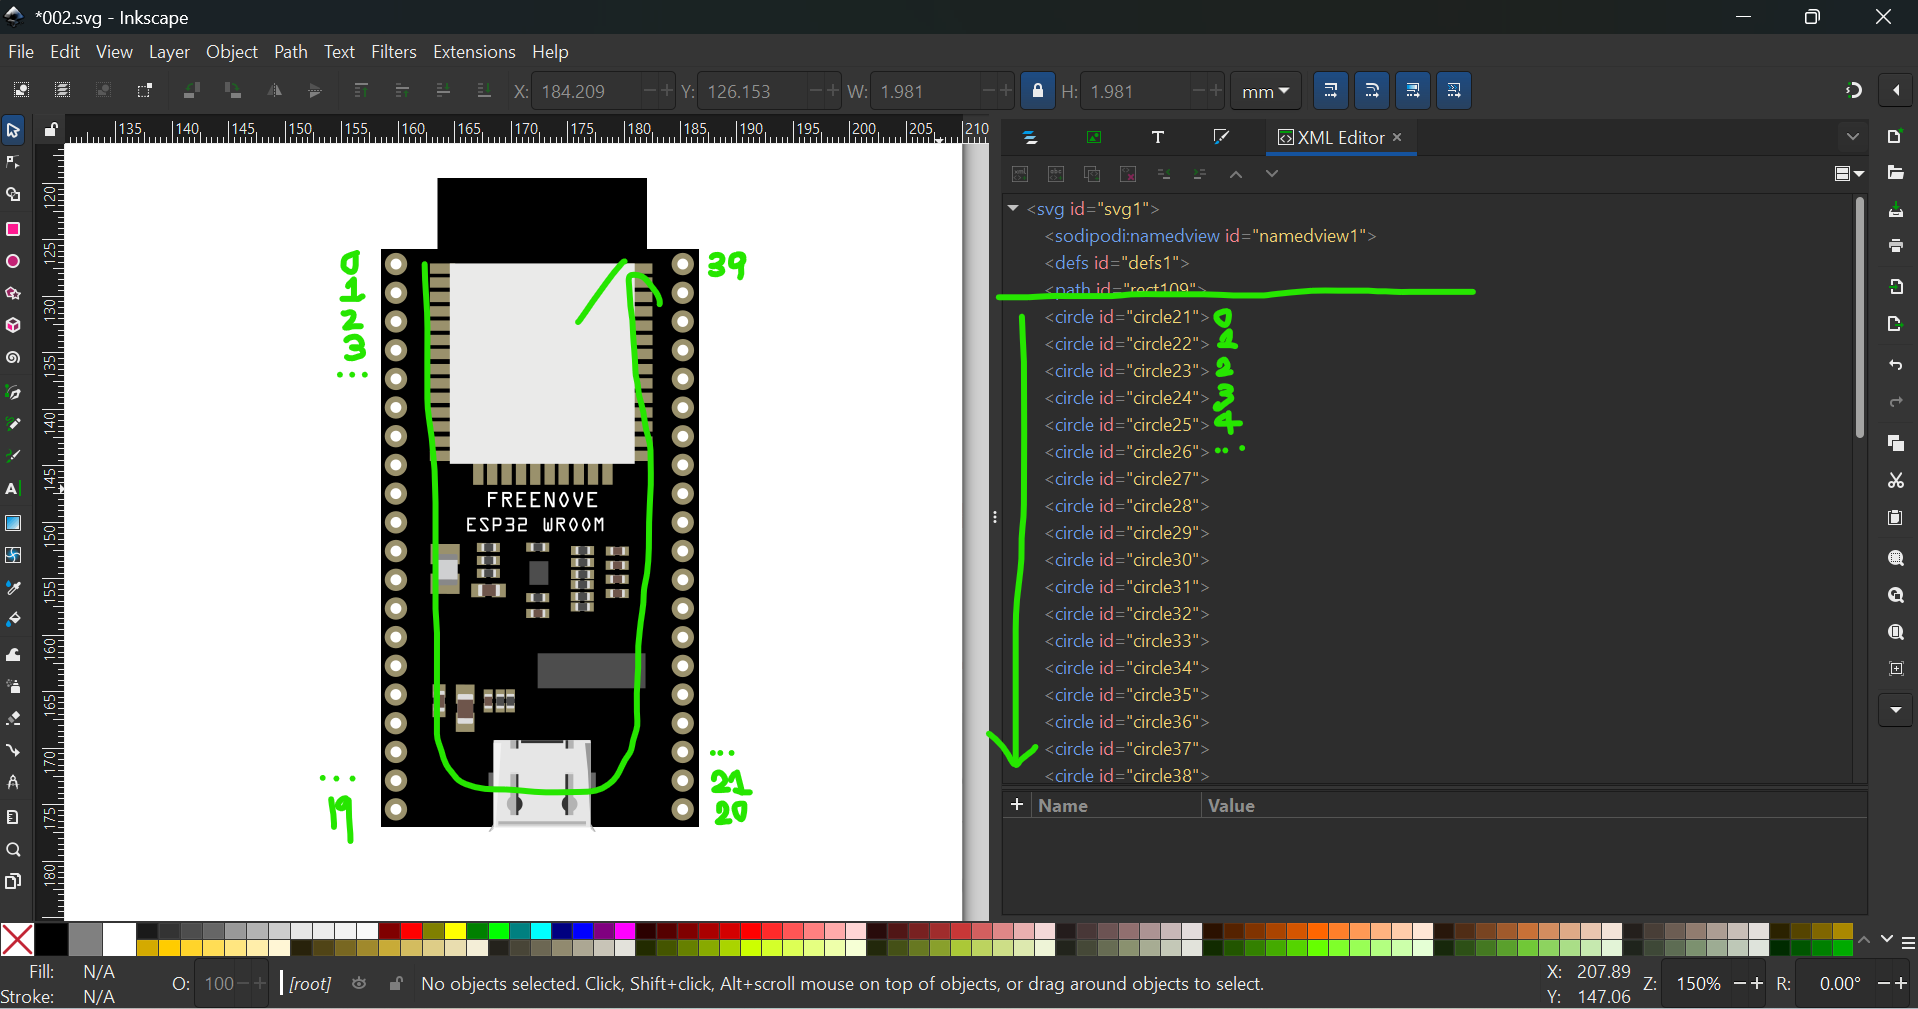Screen dimensions: 1918x1009
Task: Open the Extensions menu
Action: (474, 52)
